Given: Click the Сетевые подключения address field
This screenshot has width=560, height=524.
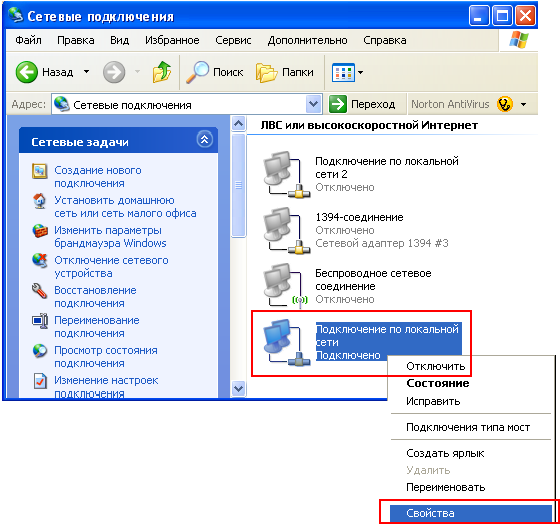Looking at the screenshot, I should pos(180,104).
